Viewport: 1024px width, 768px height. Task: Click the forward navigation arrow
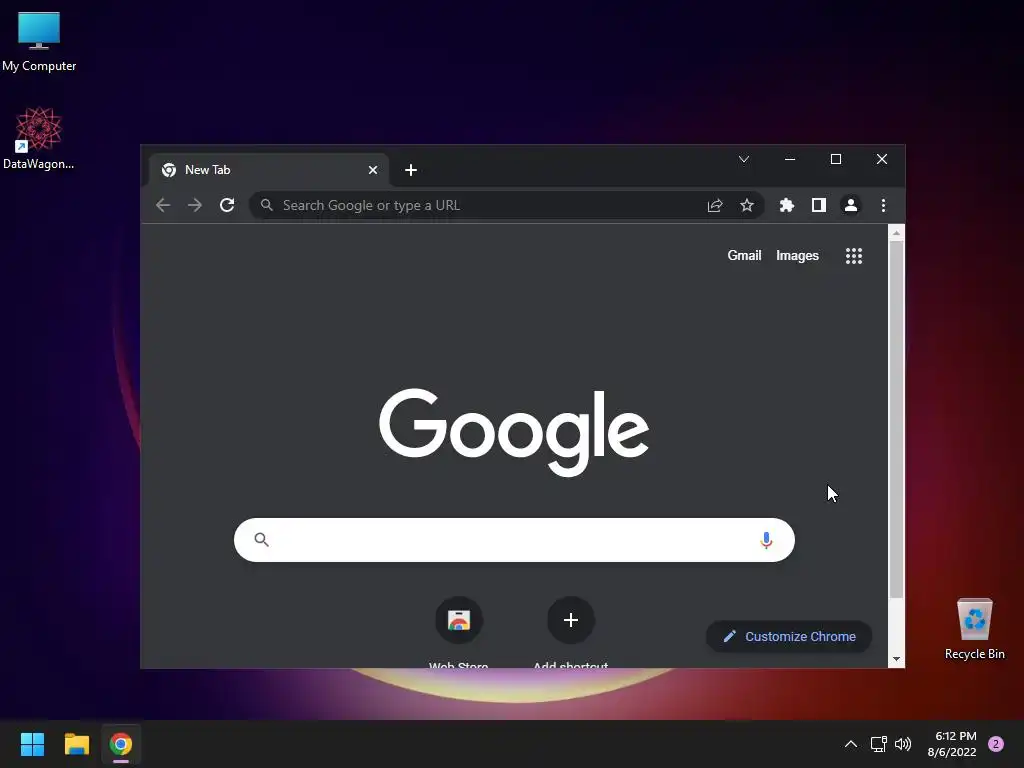[195, 205]
